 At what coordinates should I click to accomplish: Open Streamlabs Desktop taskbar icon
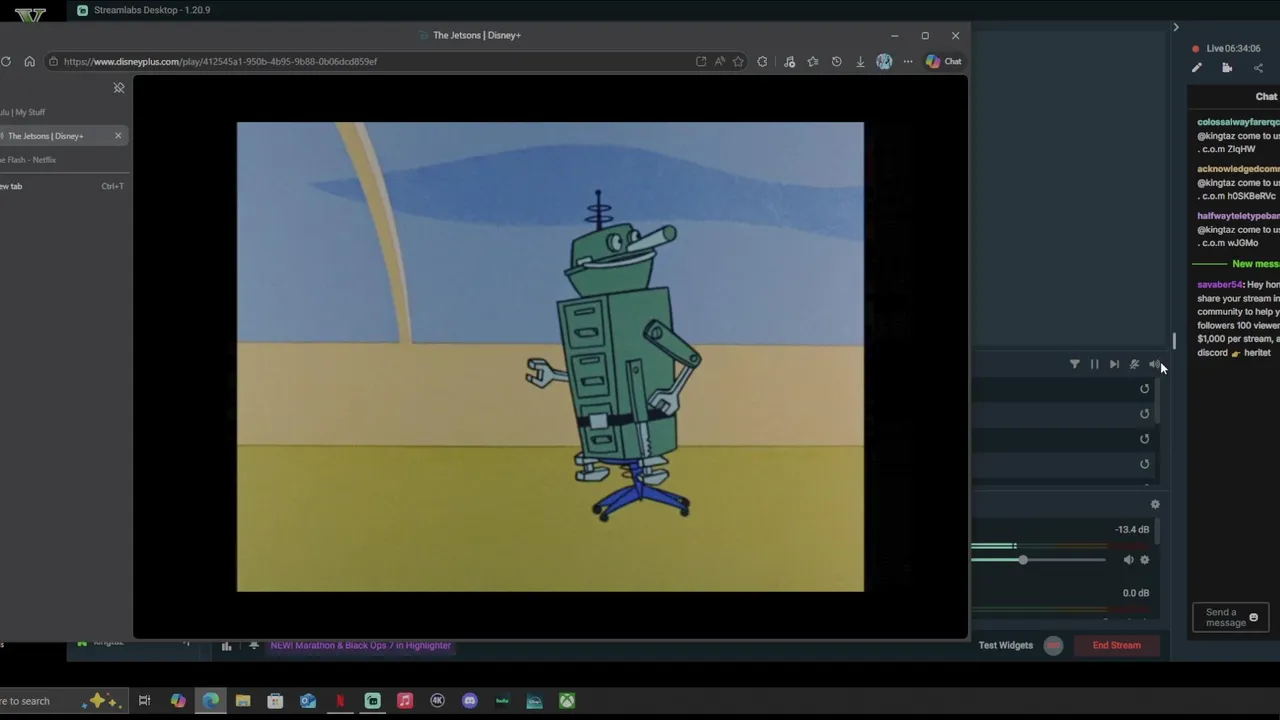[x=373, y=701]
